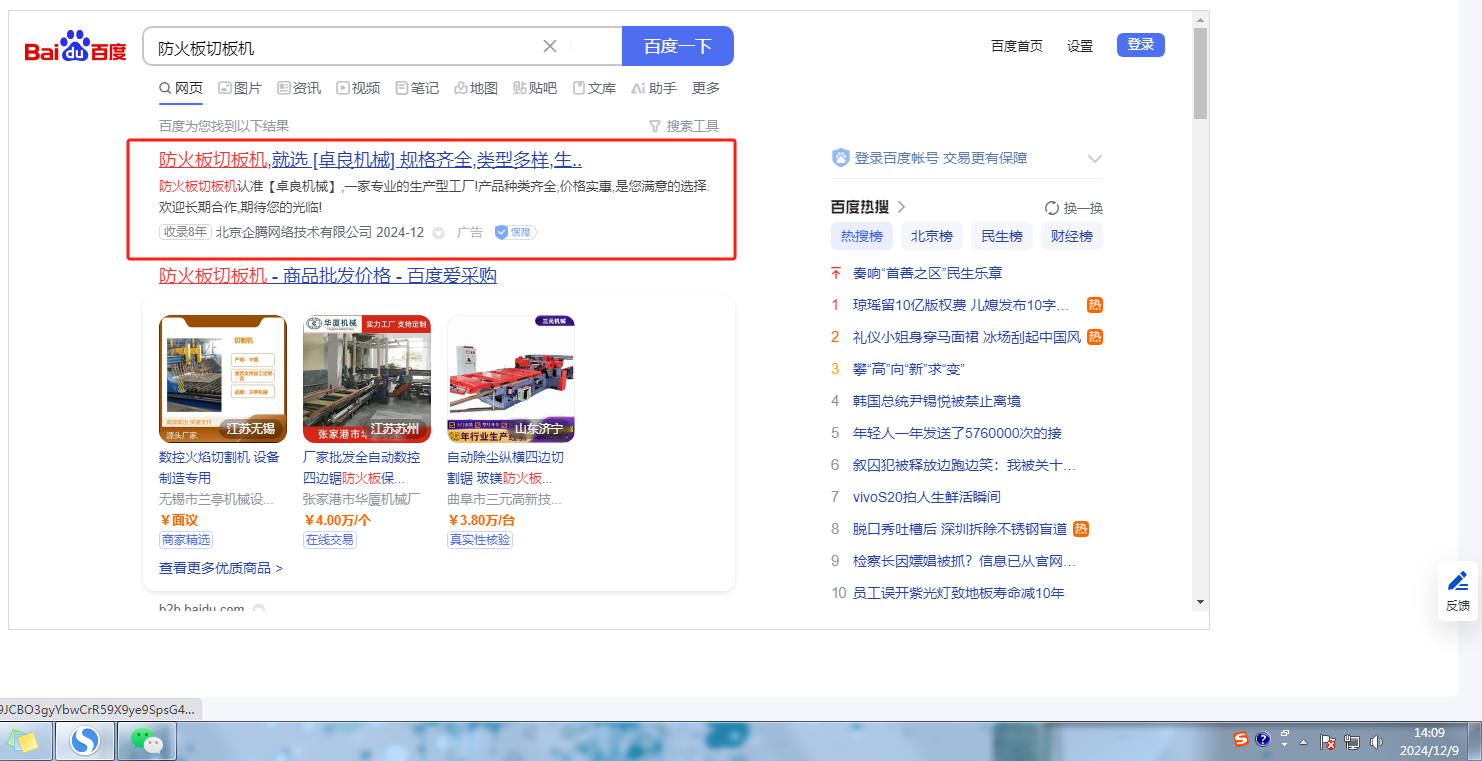Click the page vertical scrollbar thumb
Image resolution: width=1482 pixels, height=761 pixels.
1200,72
